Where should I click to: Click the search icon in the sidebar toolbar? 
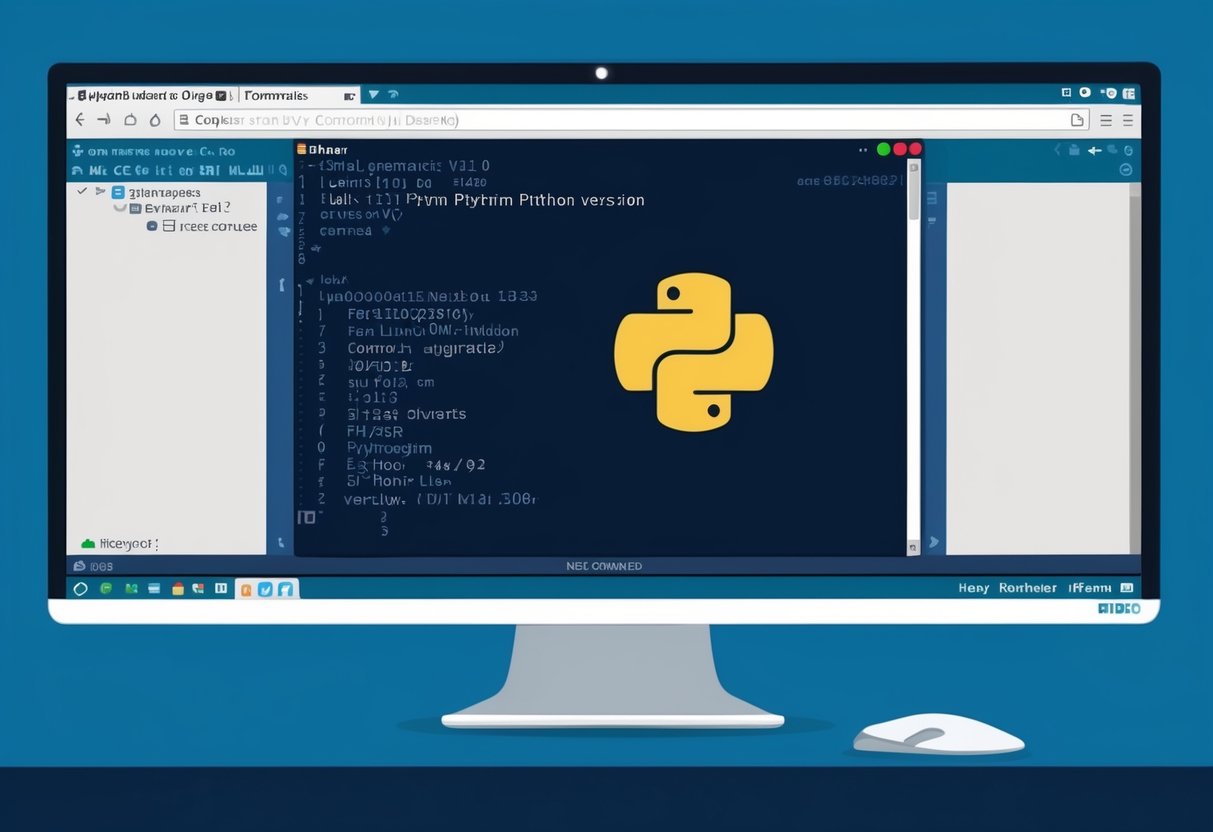point(284,169)
